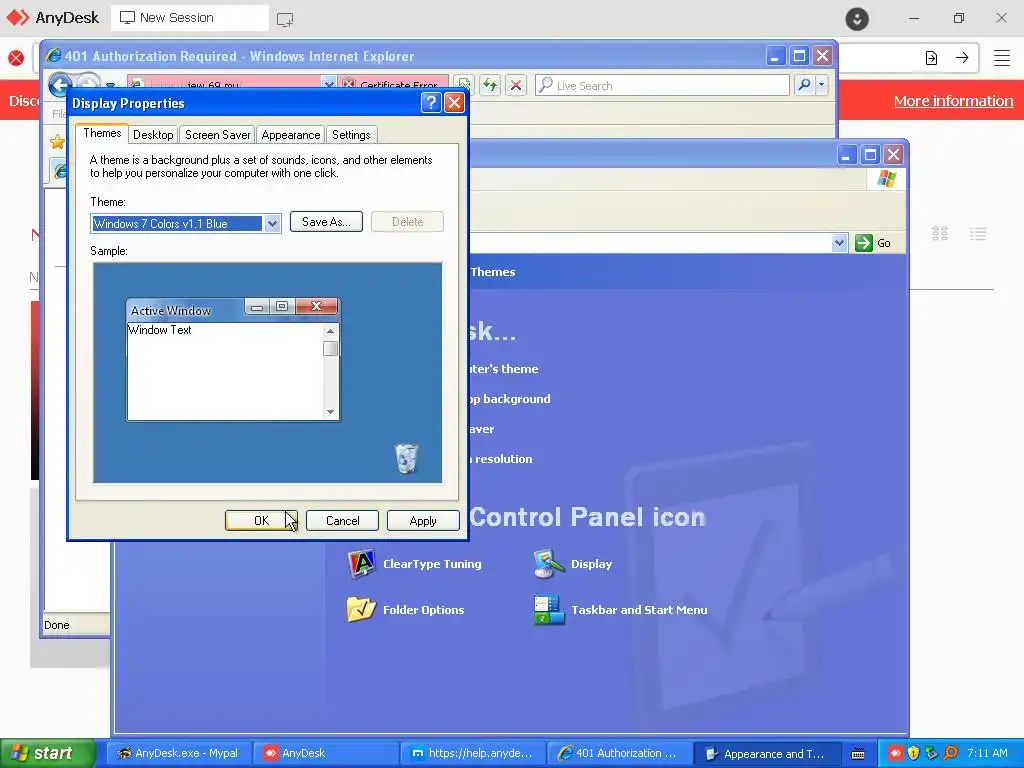Open the Start menu
The image size is (1024, 768).
[x=47, y=753]
